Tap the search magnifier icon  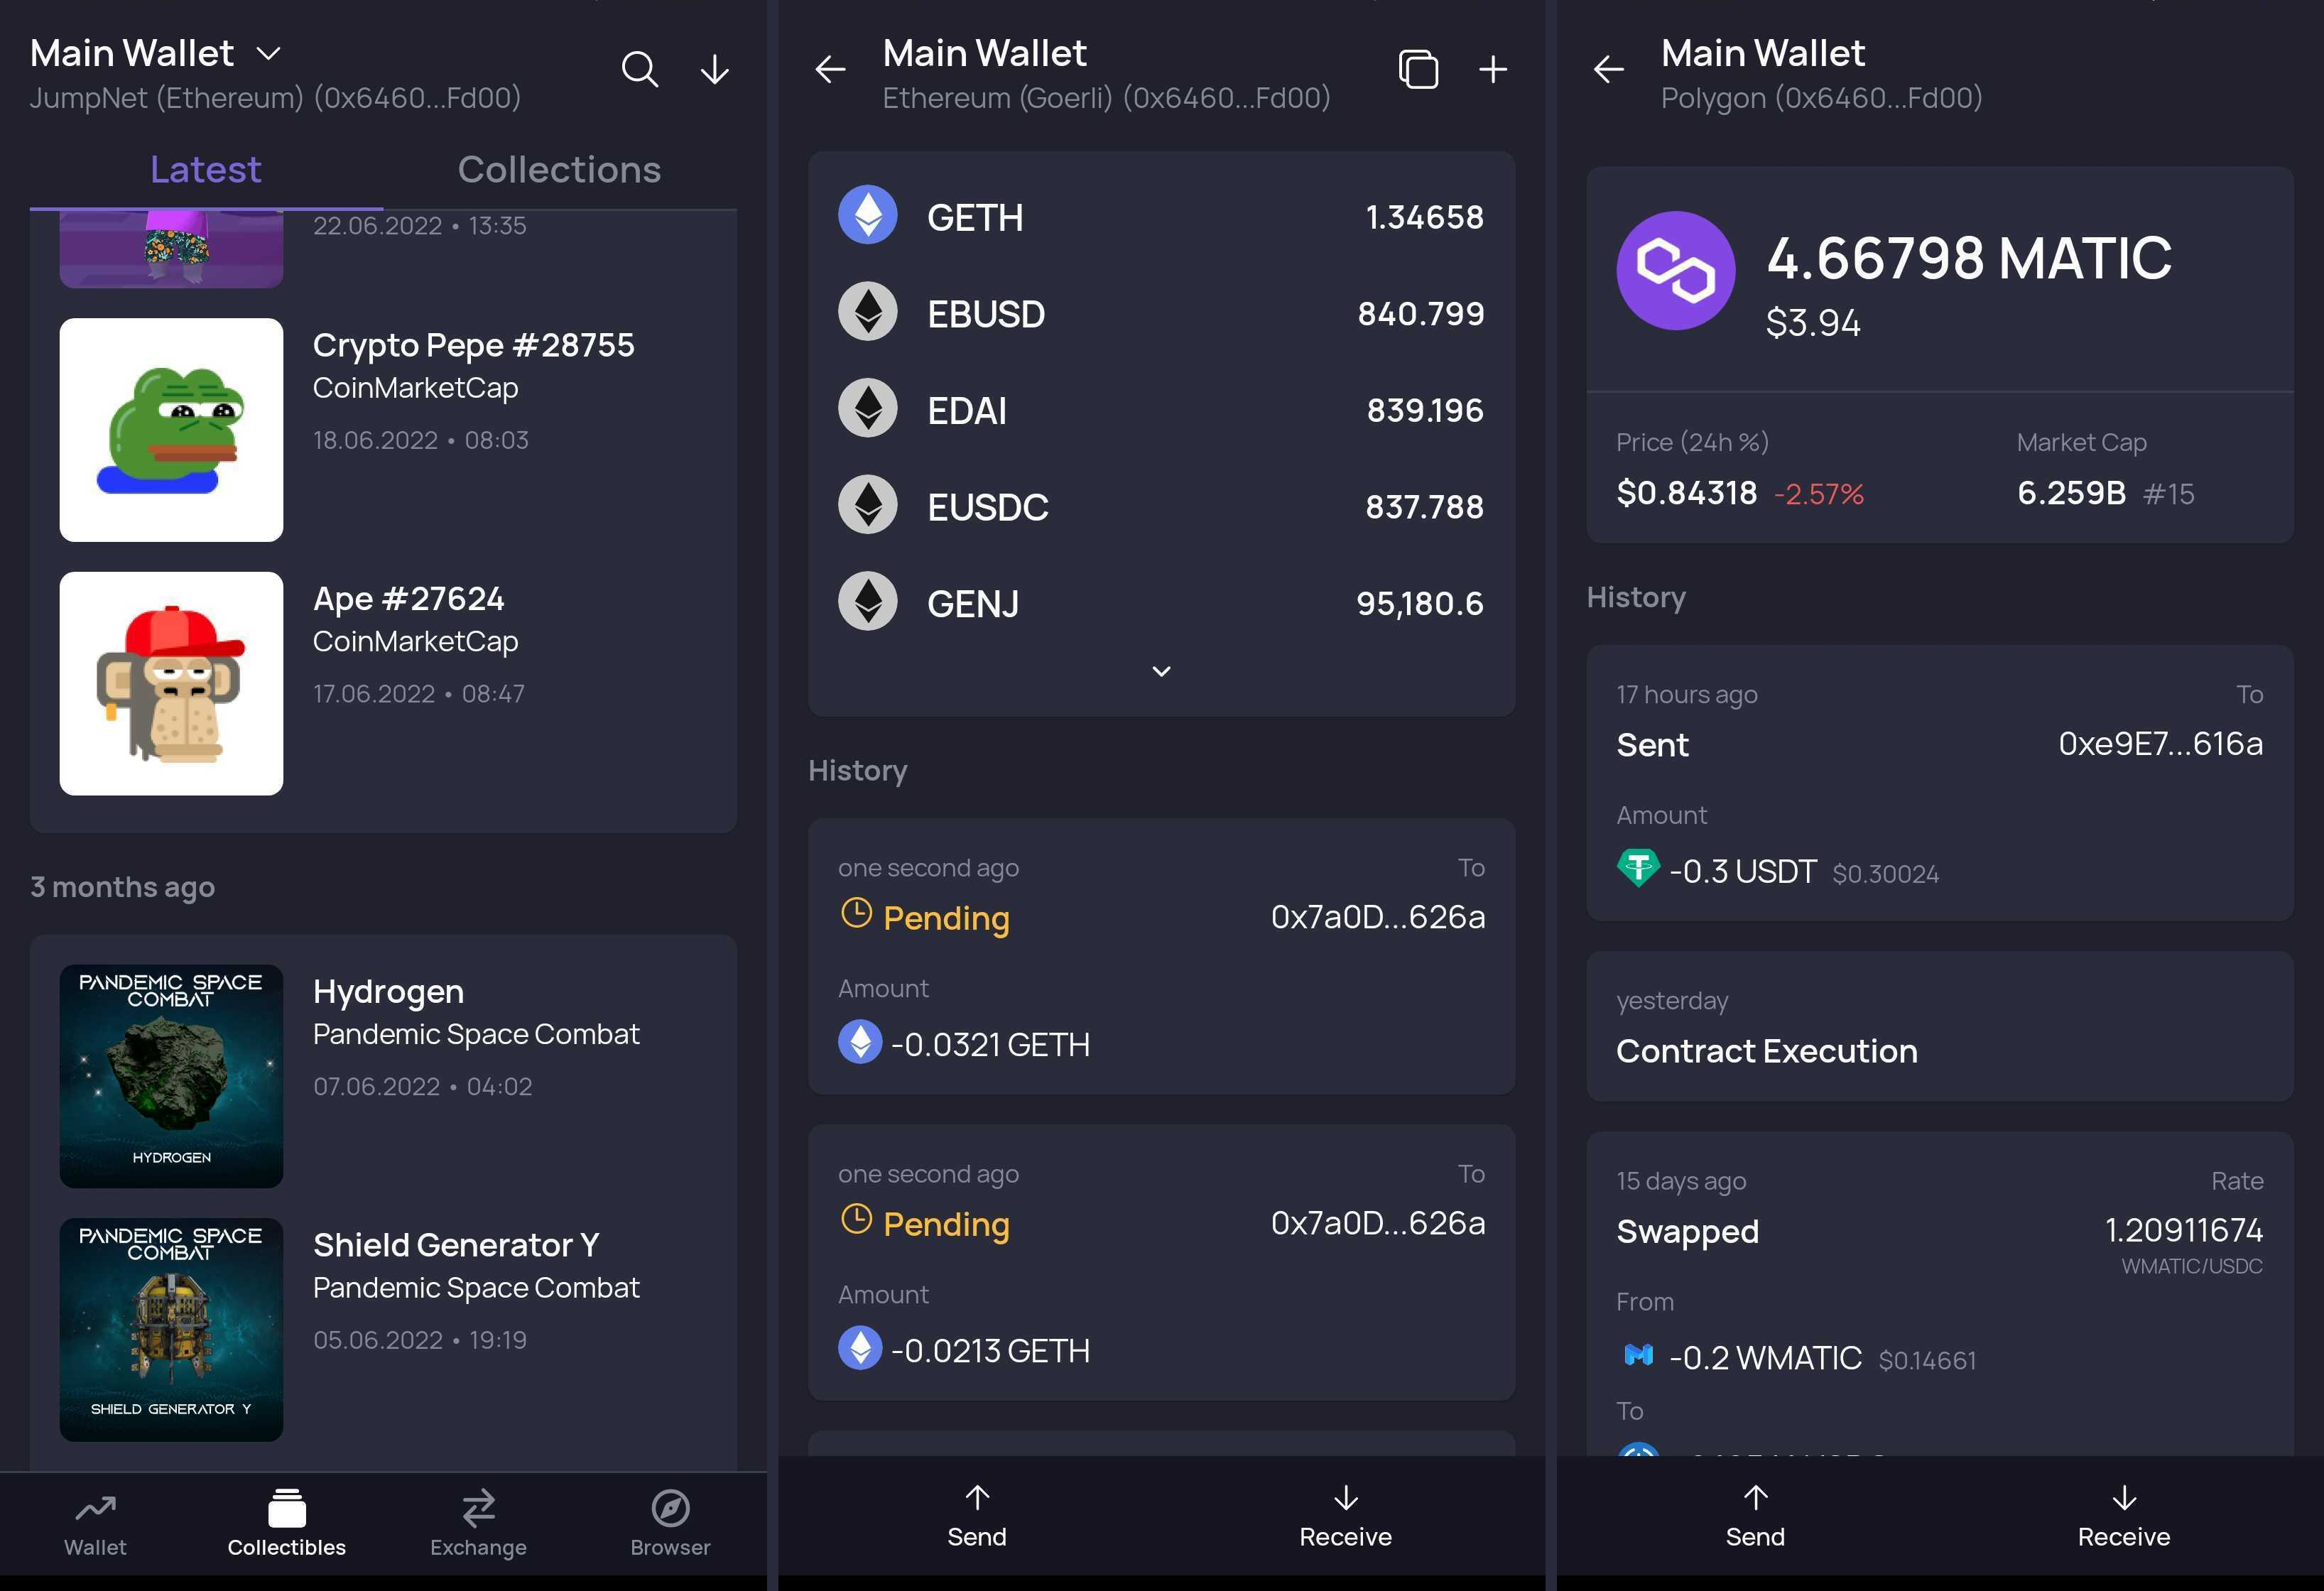point(639,69)
